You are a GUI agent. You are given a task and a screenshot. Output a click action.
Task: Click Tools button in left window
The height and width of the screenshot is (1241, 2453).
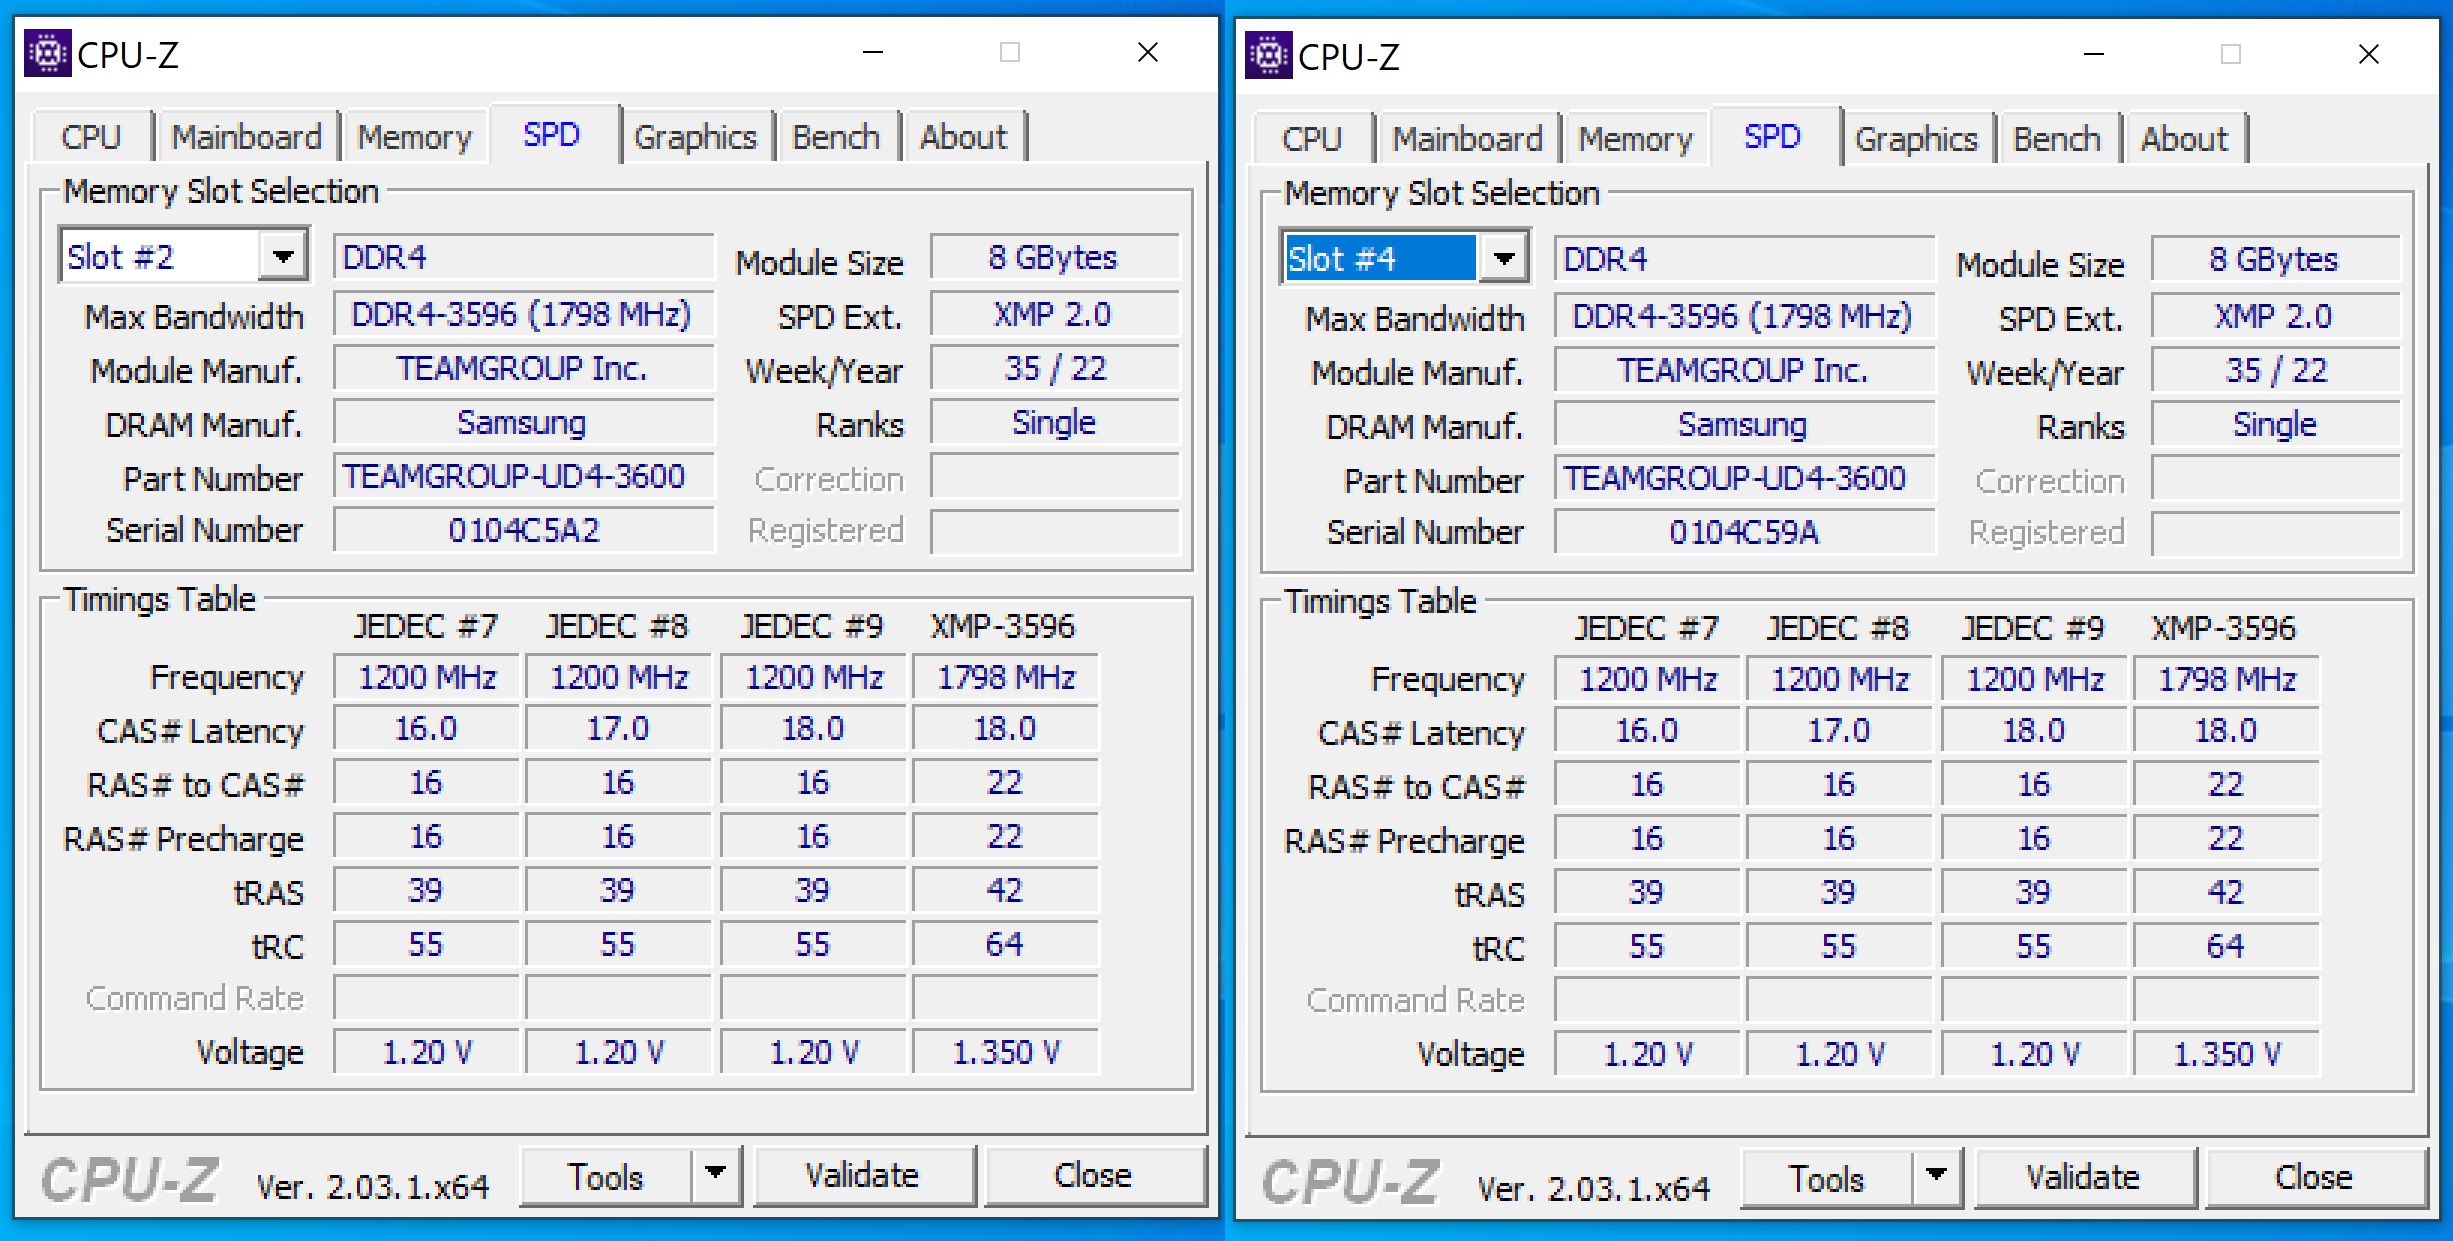coord(605,1176)
